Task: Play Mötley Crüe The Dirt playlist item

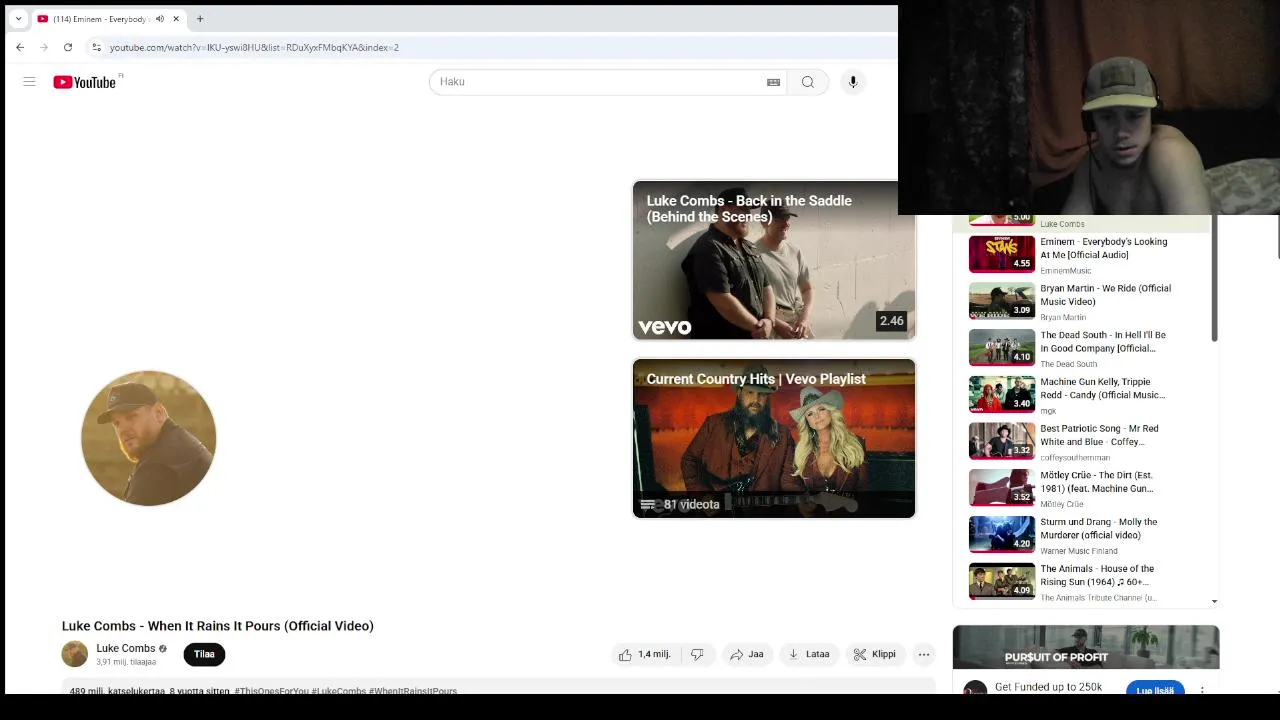Action: [1097, 482]
